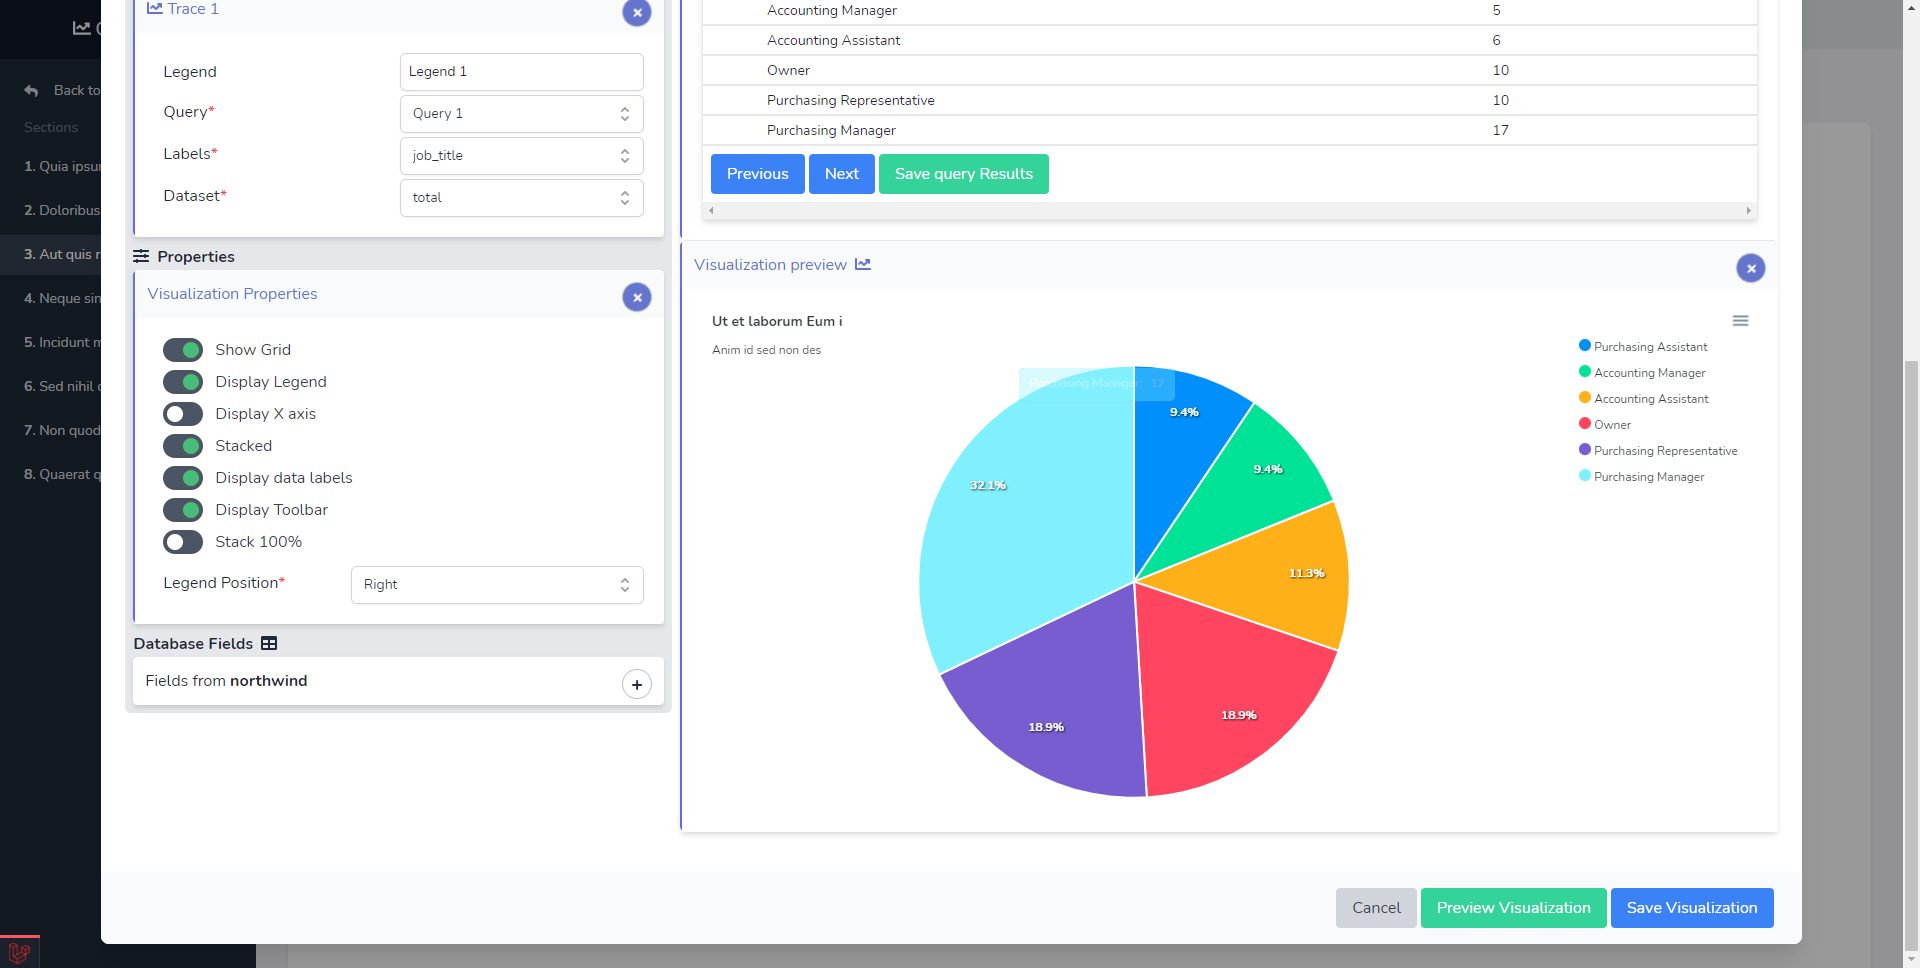
Task: Click the Legend 1 text field
Action: 521,72
